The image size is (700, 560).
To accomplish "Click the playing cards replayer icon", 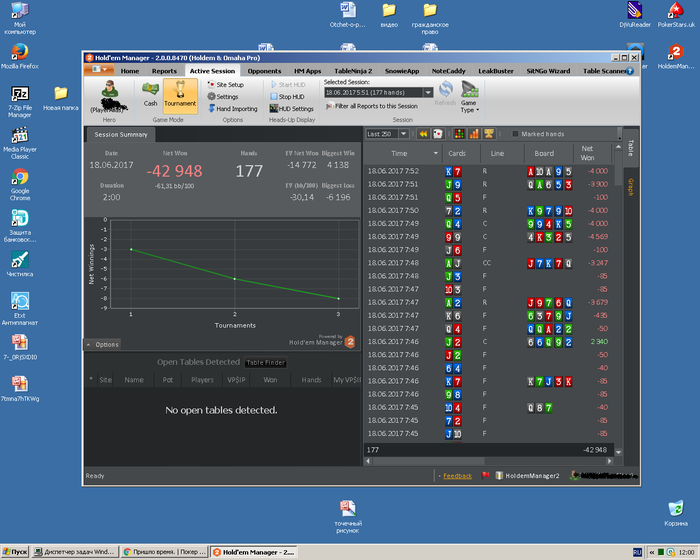I will [x=438, y=134].
